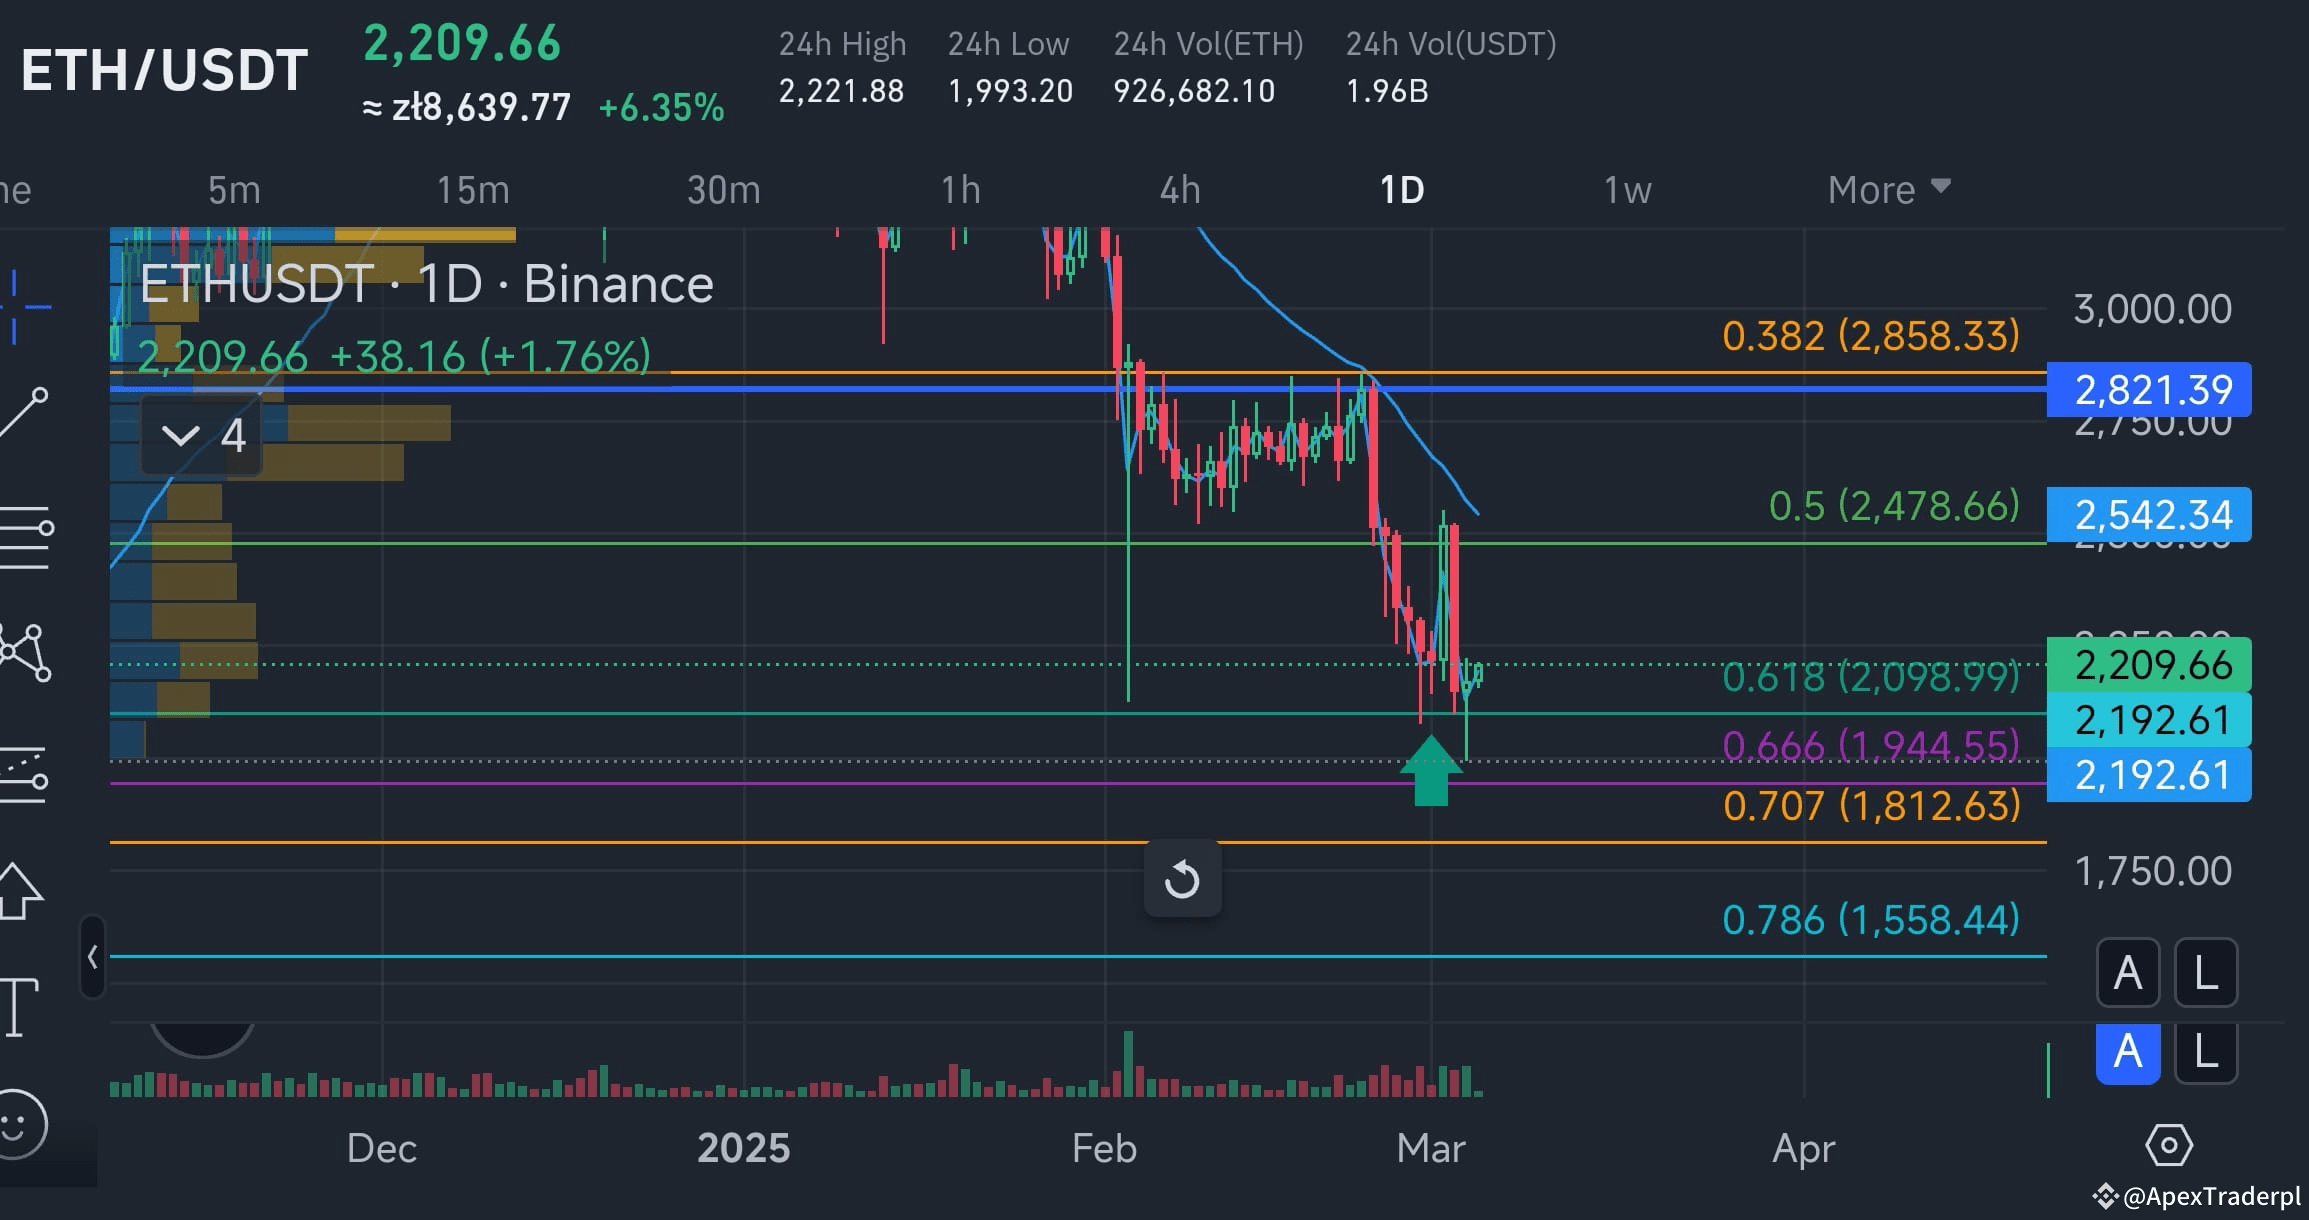The image size is (2309, 1220).
Task: Switch to the 15m timeframe
Action: tap(473, 190)
